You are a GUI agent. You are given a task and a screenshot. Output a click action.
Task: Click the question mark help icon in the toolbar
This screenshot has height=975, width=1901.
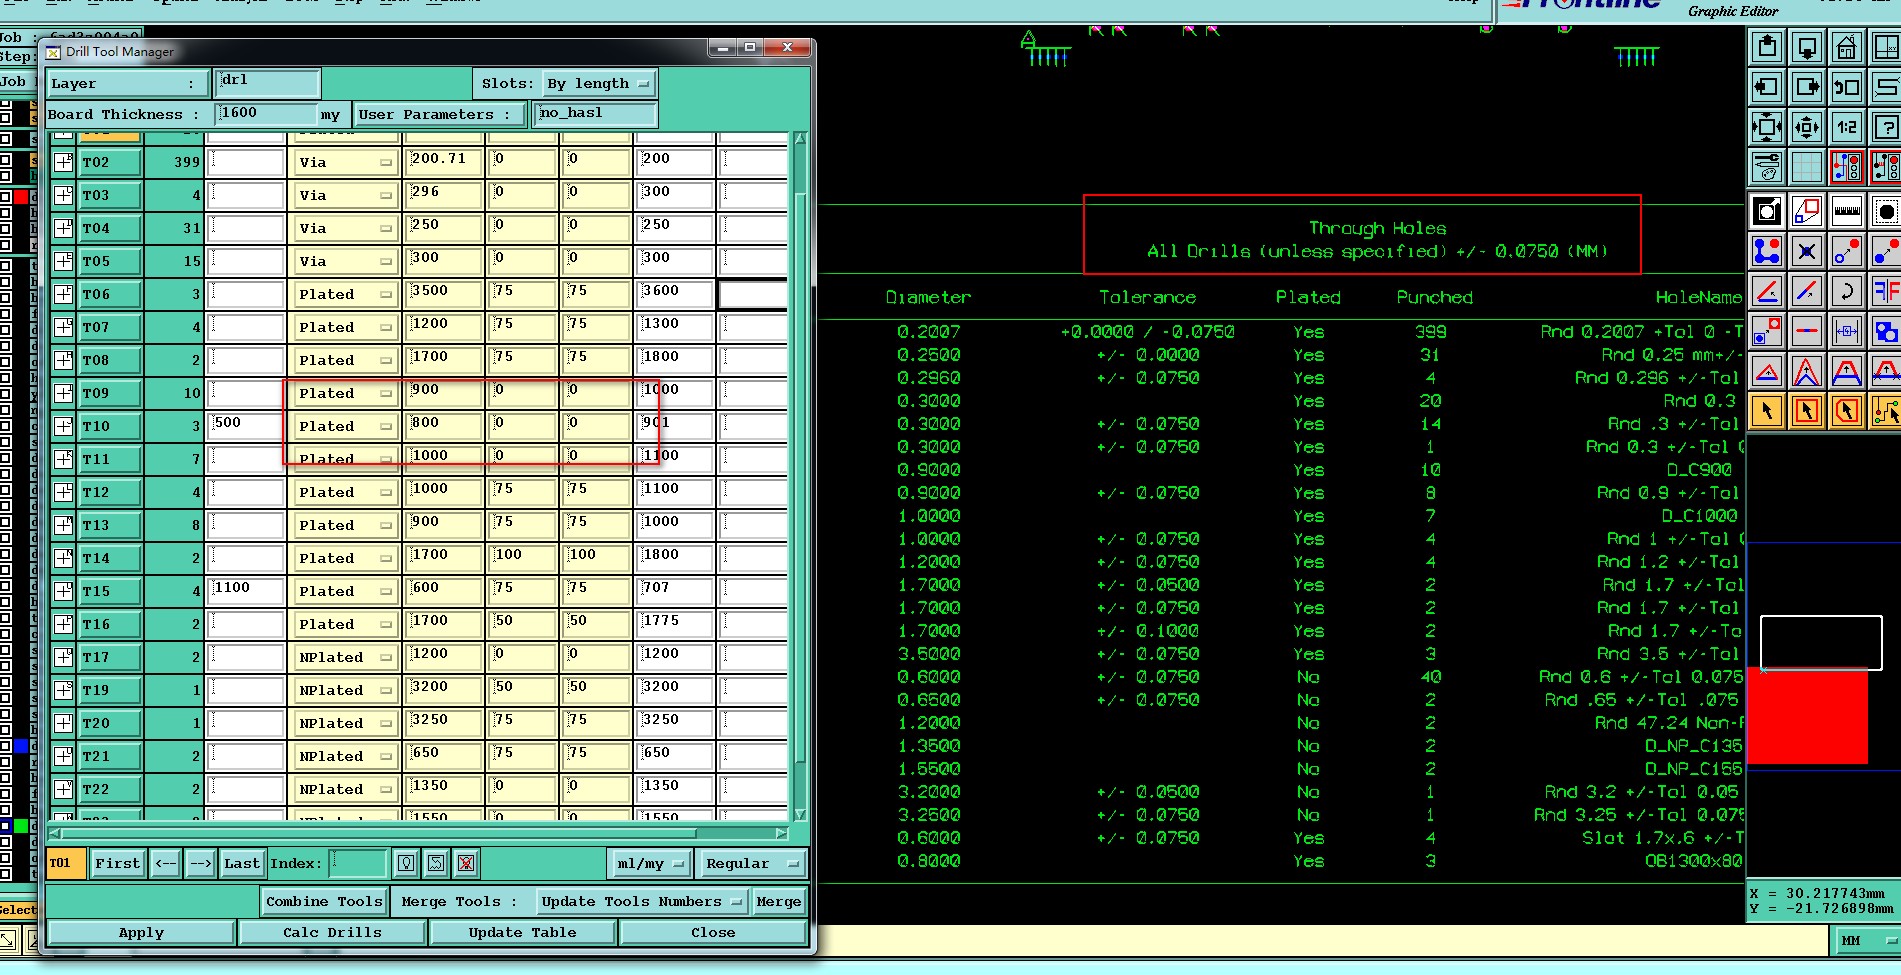1885,127
